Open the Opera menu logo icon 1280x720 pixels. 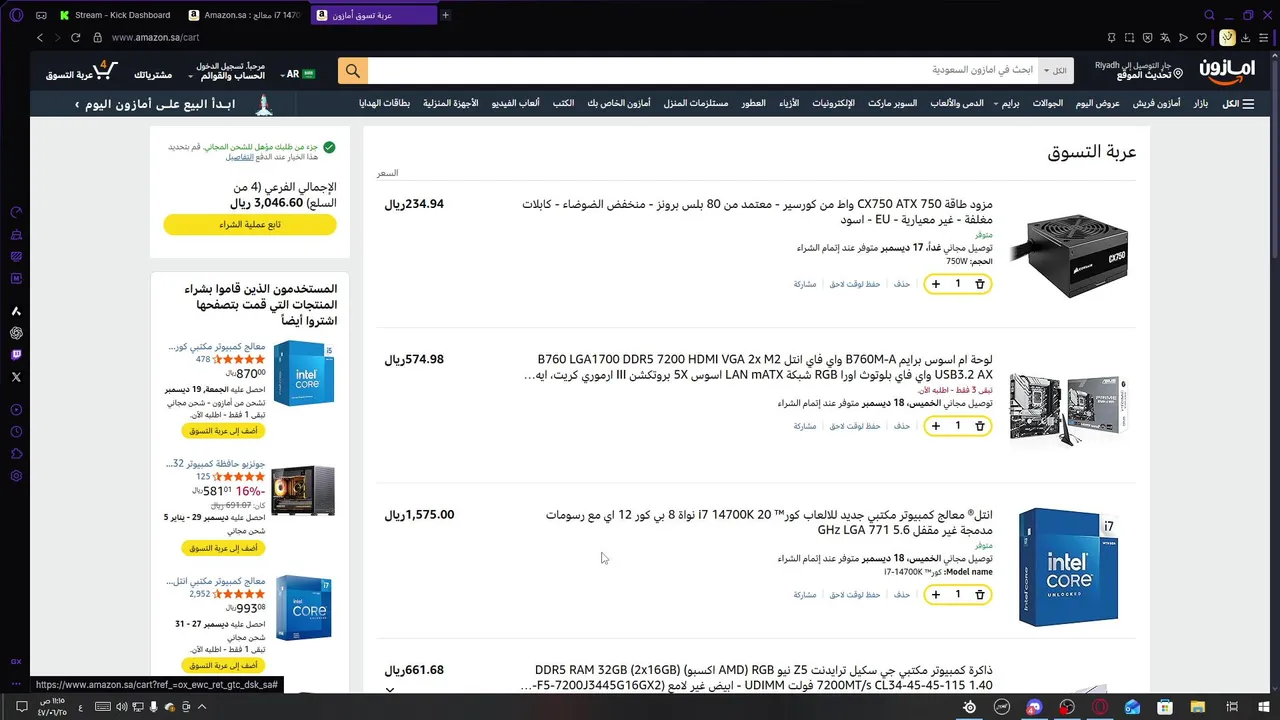point(16,15)
